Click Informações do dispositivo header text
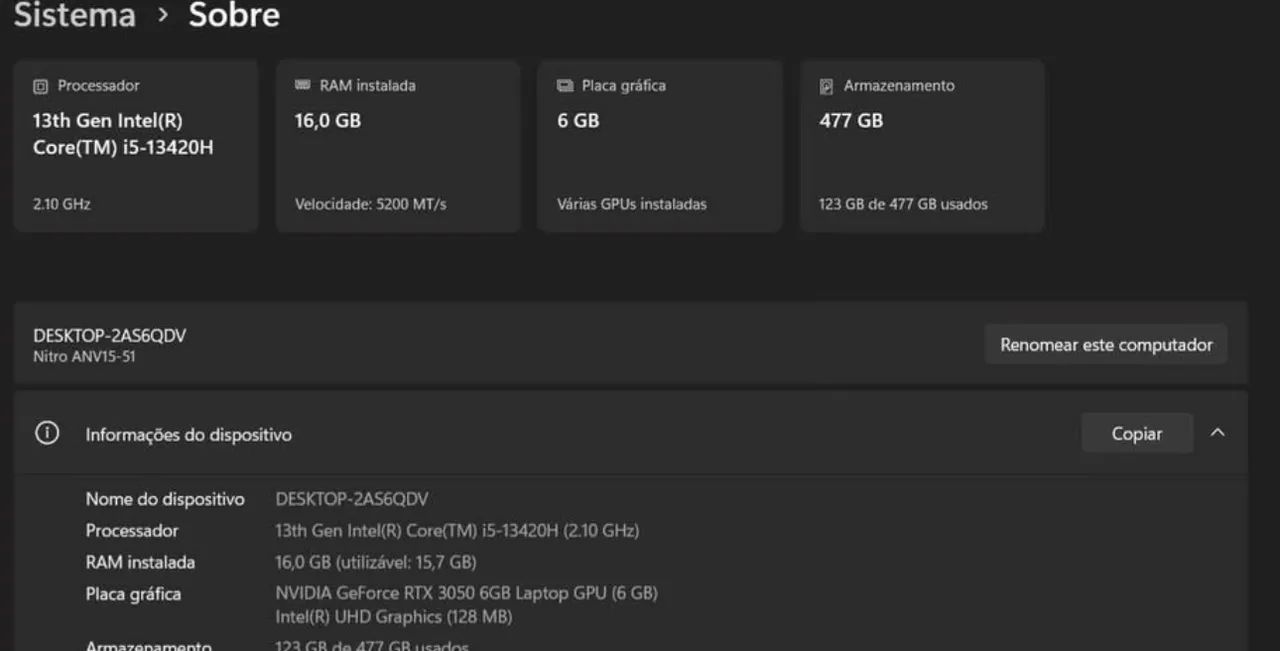The image size is (1280, 651). tap(189, 435)
